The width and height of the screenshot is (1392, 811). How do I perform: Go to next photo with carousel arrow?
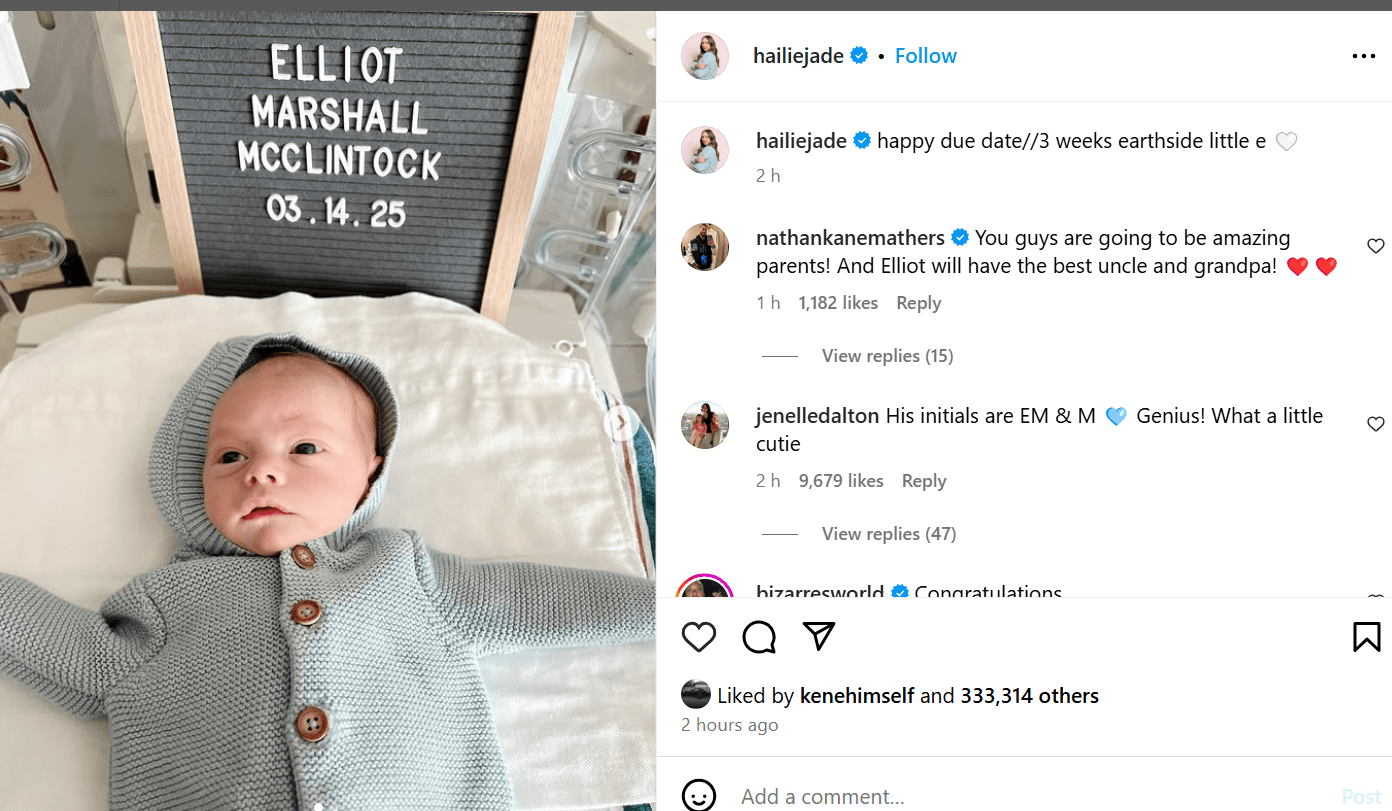621,423
